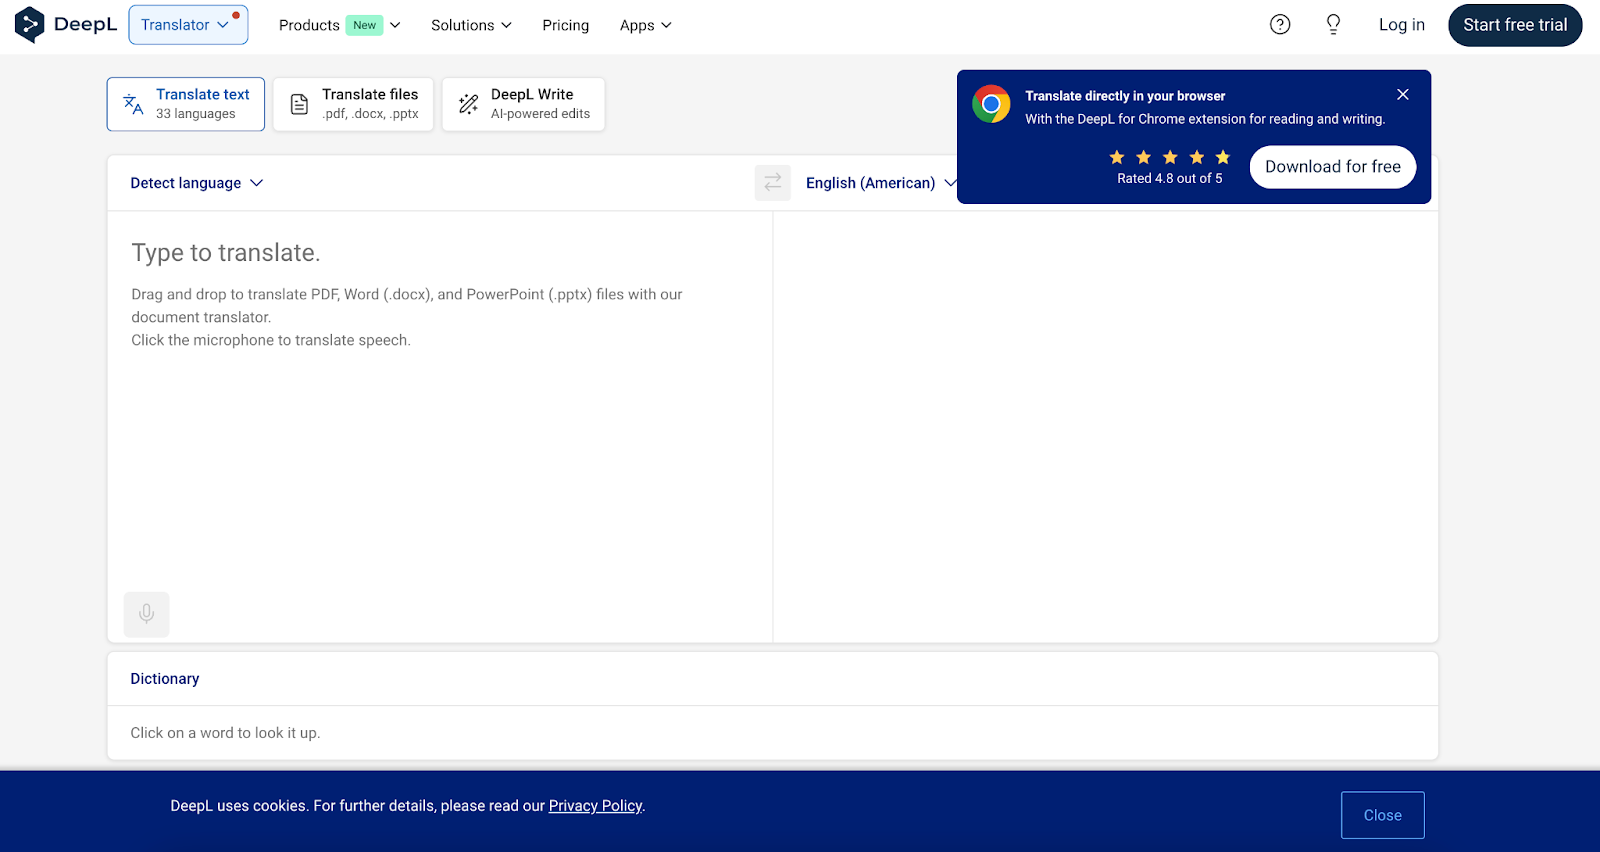Dismiss the Chrome extension banner with X
This screenshot has width=1600, height=852.
[1403, 94]
